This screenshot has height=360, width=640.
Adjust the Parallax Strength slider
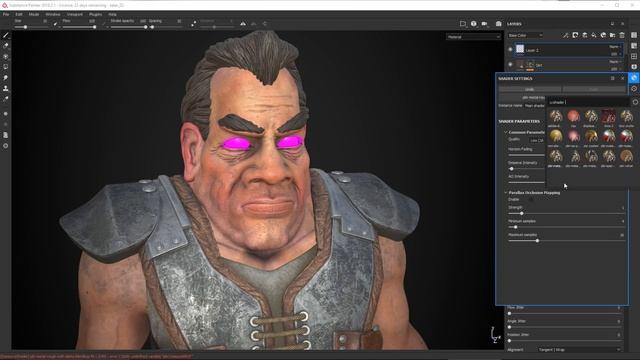(566, 213)
